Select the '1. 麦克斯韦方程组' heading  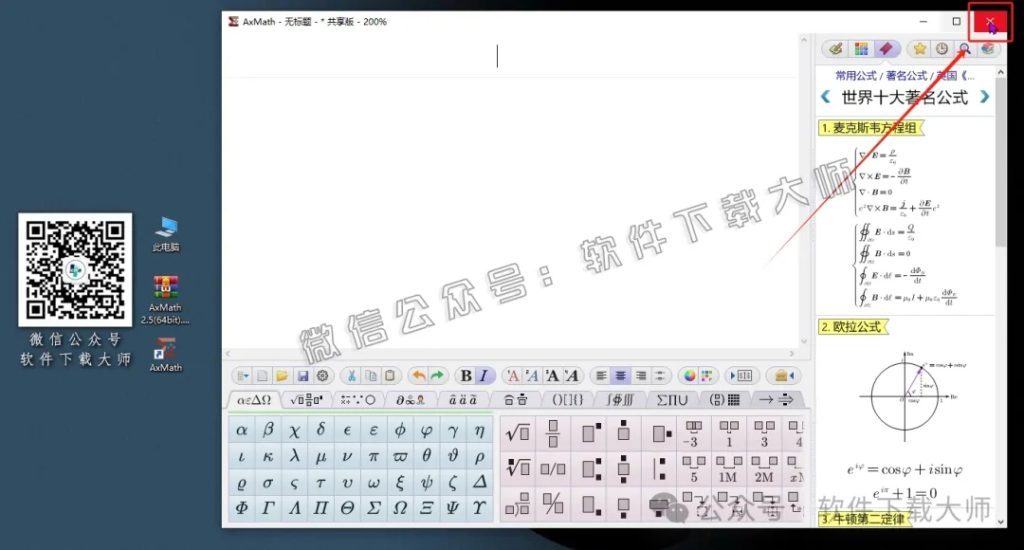coord(871,128)
